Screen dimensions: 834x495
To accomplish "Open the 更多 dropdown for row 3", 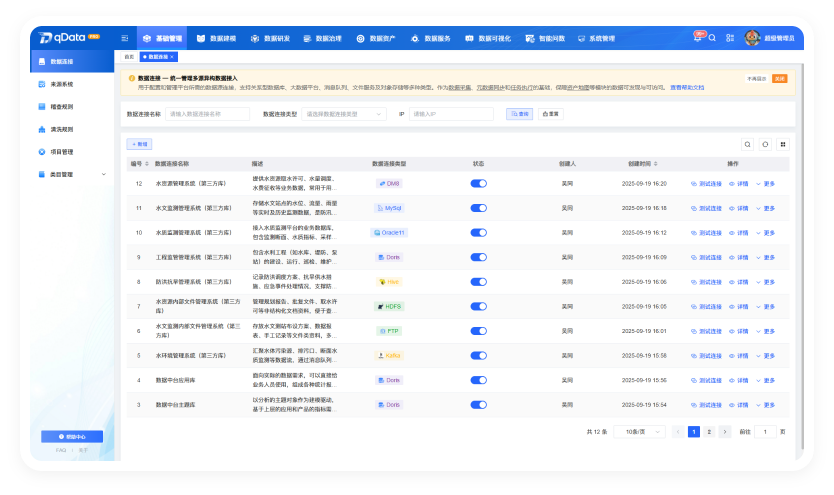I will (765, 405).
